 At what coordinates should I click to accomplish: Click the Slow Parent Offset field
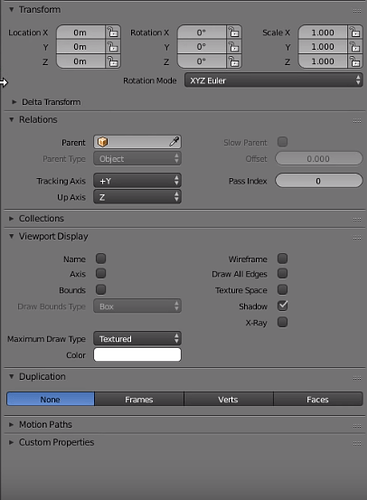pyautogui.click(x=319, y=159)
